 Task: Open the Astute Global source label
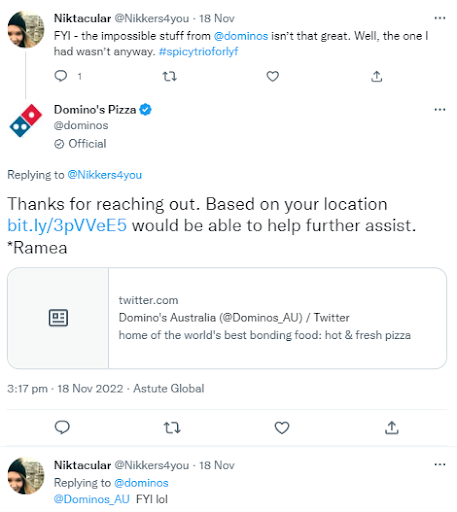[169, 389]
